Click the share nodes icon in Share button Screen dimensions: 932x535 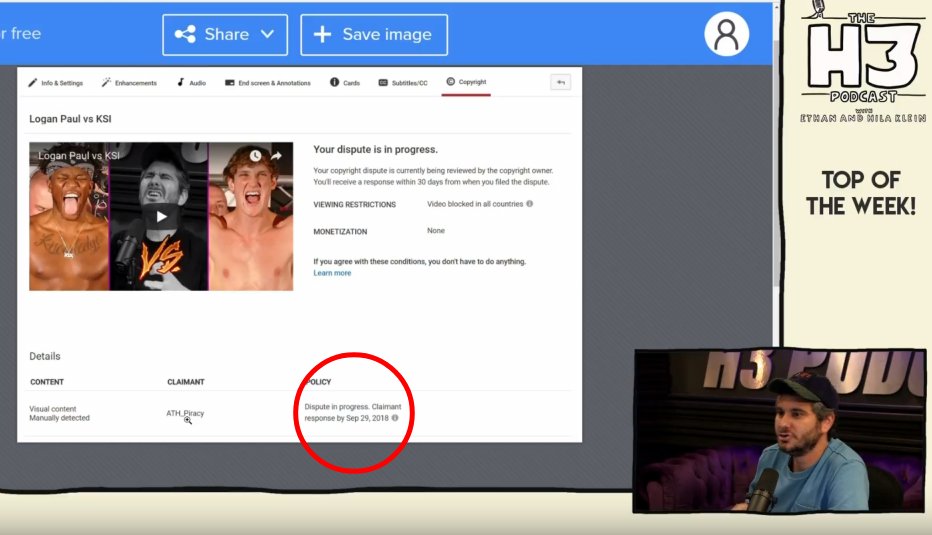[185, 34]
